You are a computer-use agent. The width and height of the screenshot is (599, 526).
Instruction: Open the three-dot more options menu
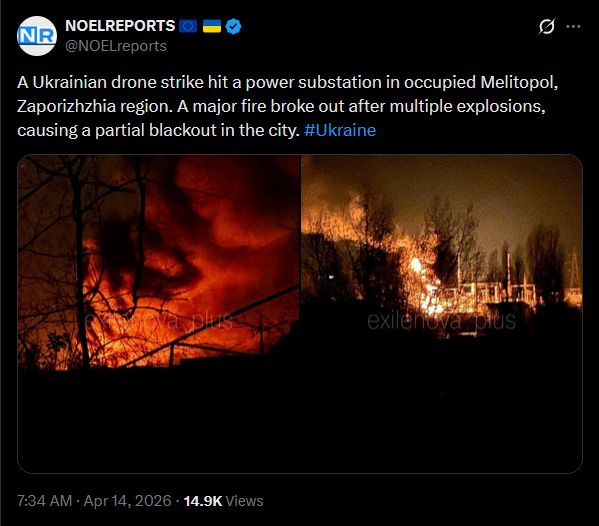point(573,26)
